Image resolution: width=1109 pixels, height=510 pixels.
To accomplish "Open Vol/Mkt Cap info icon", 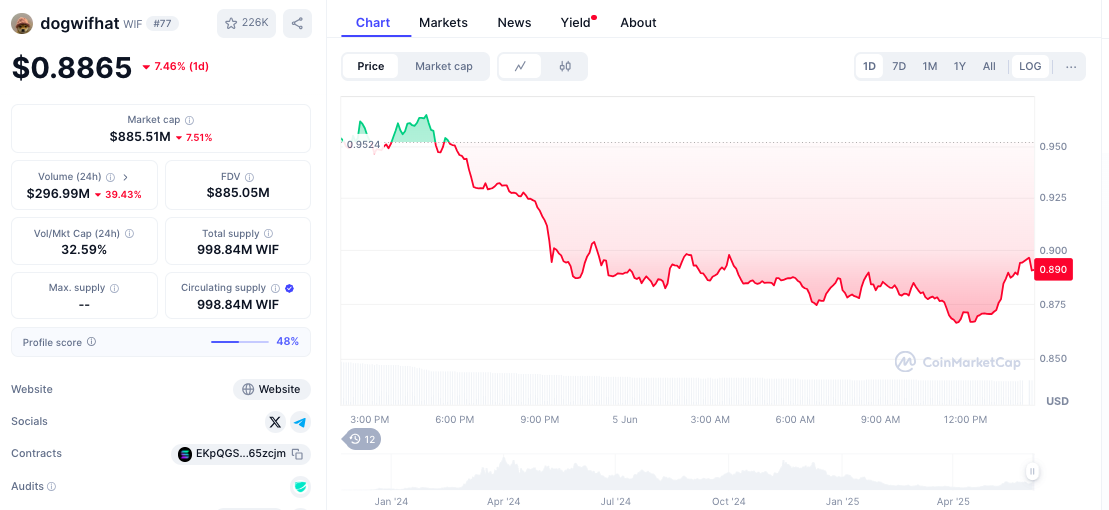I will (x=129, y=233).
